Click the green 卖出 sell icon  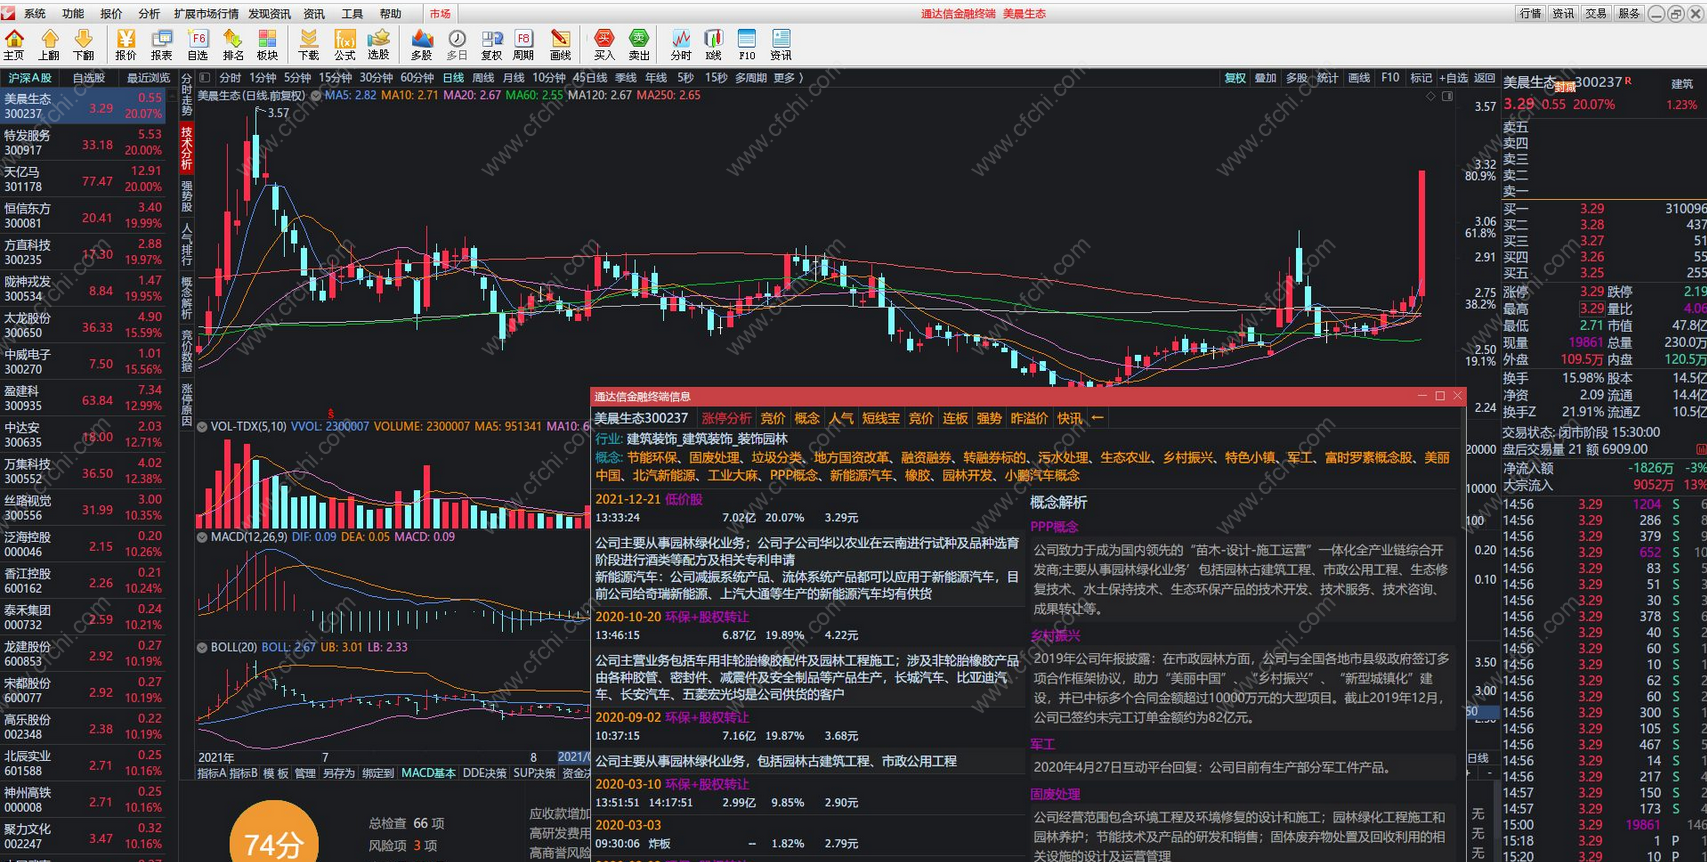pyautogui.click(x=639, y=44)
